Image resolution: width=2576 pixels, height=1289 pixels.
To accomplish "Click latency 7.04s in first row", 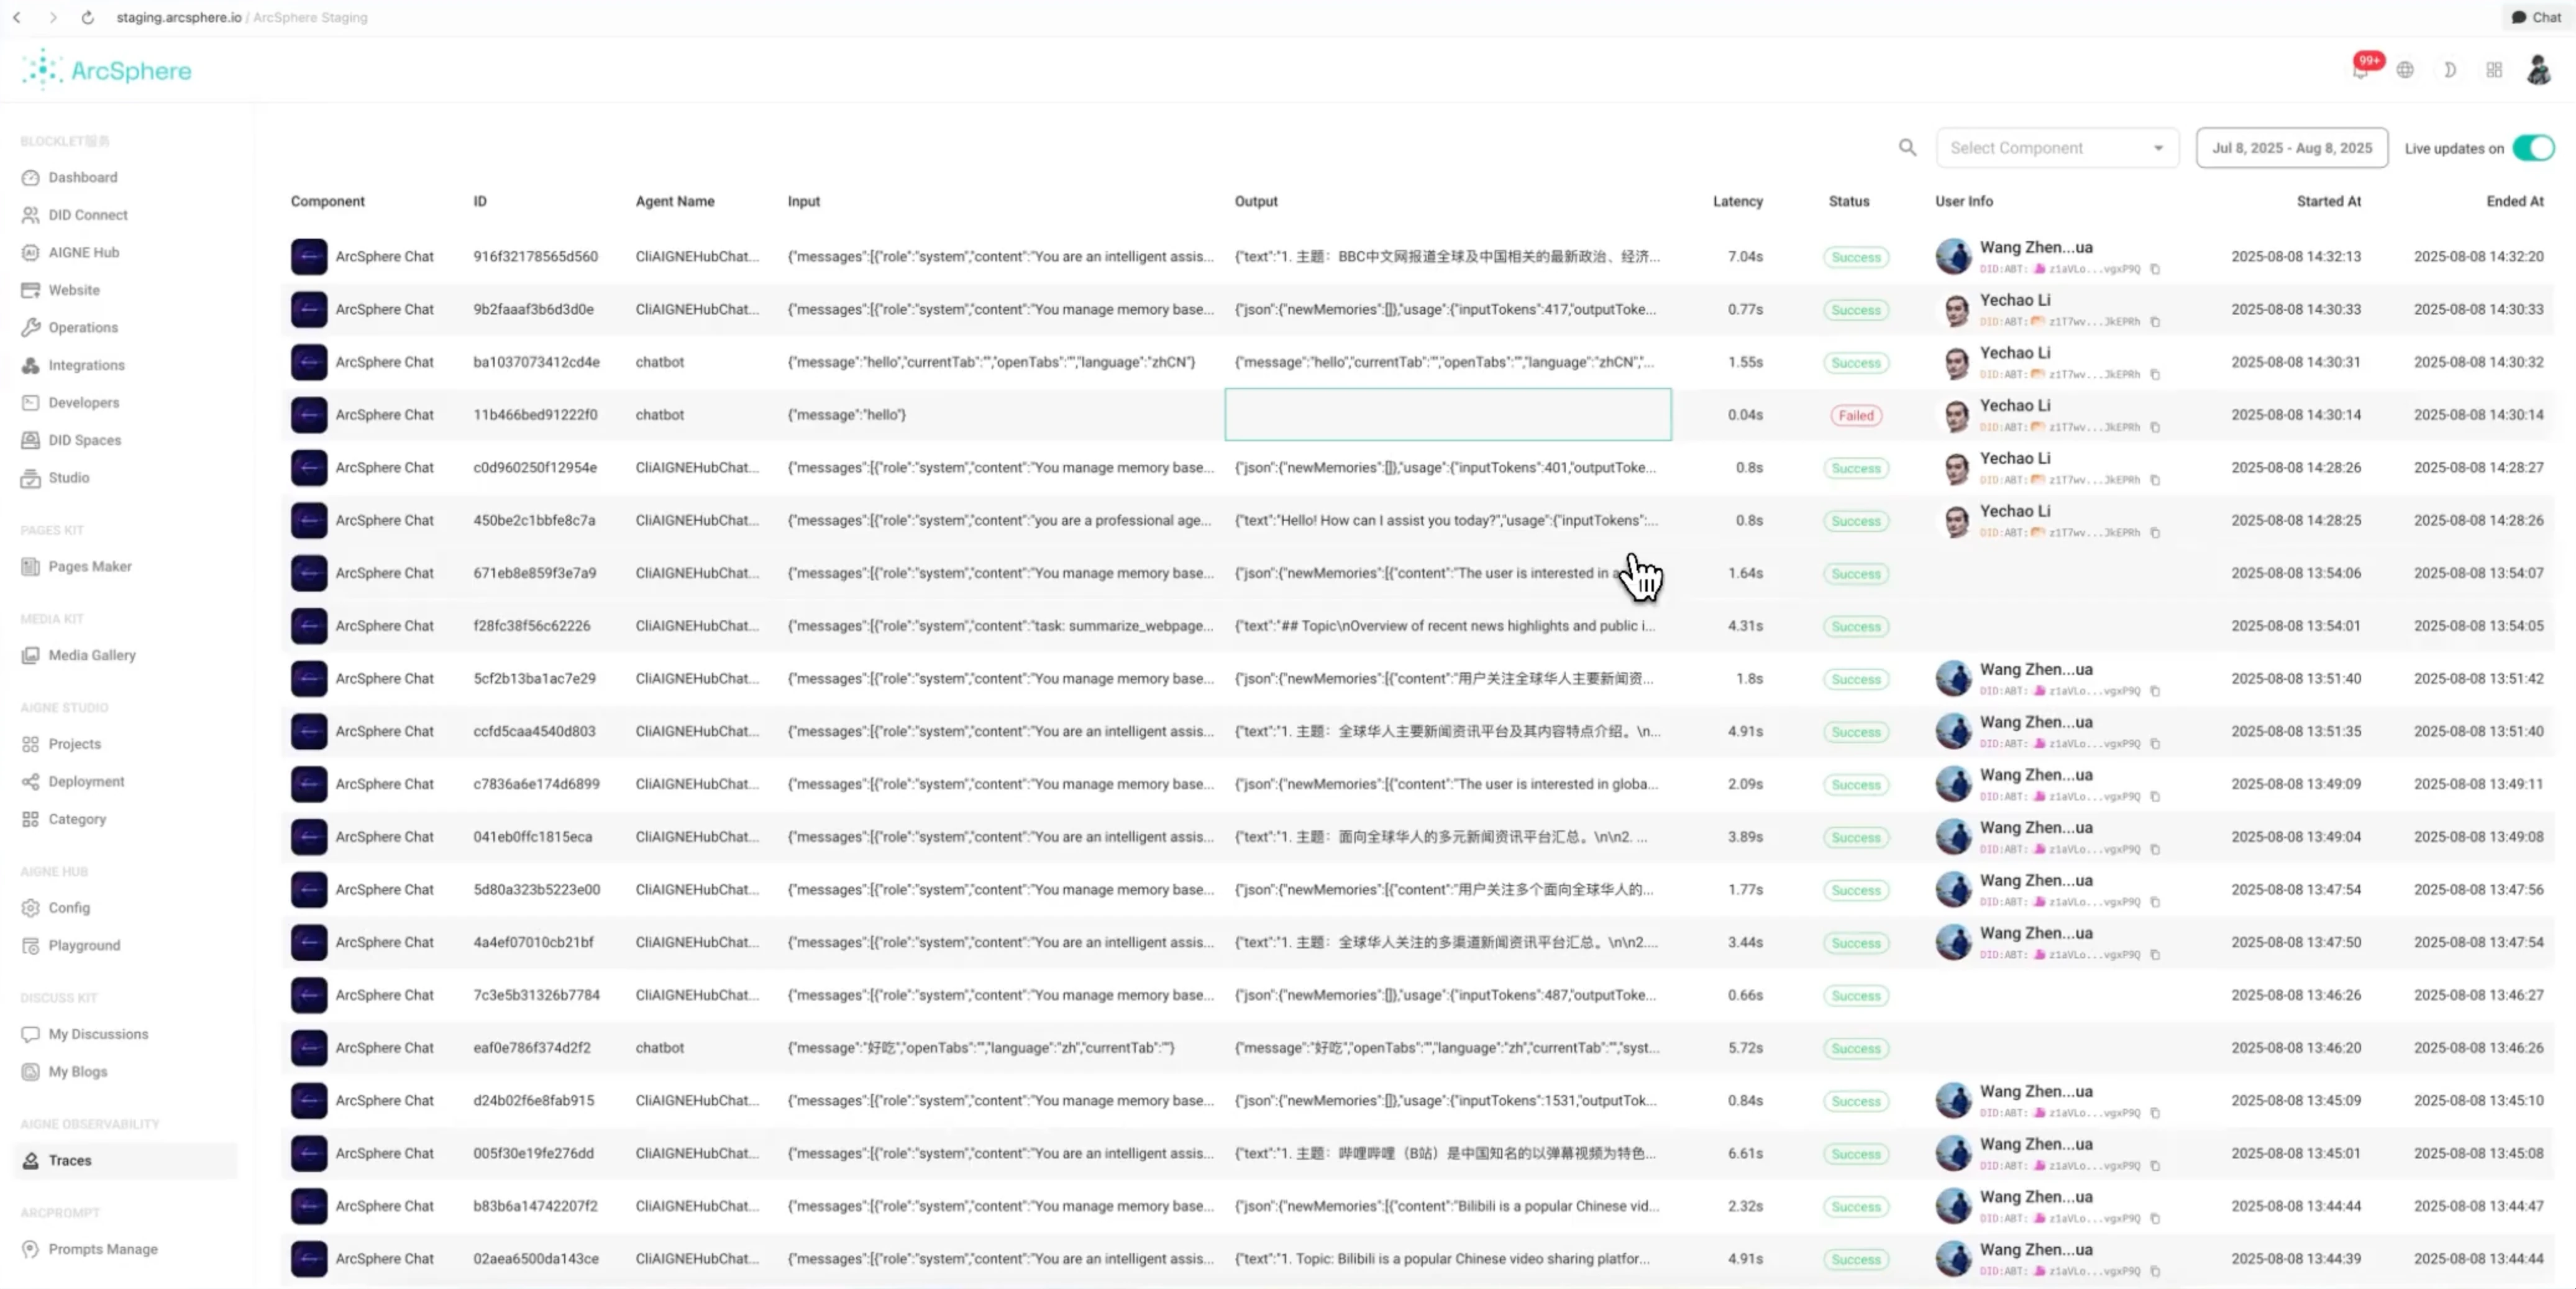I will (1745, 257).
